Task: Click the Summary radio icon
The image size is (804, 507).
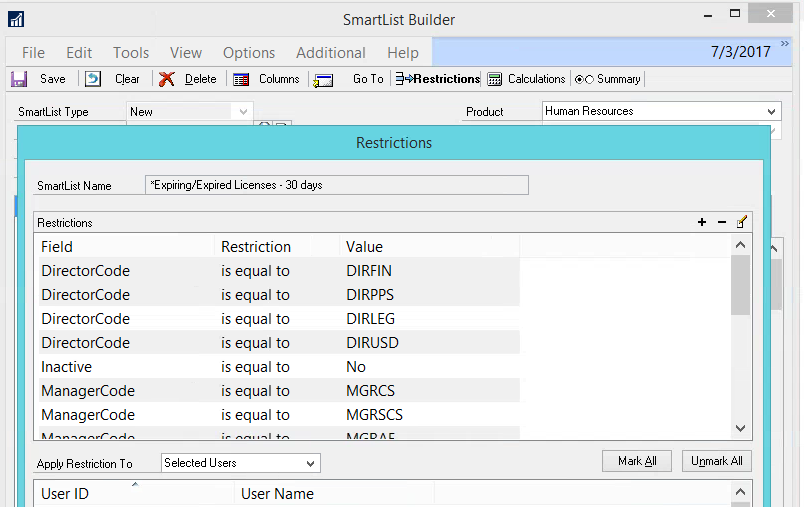Action: tap(584, 79)
